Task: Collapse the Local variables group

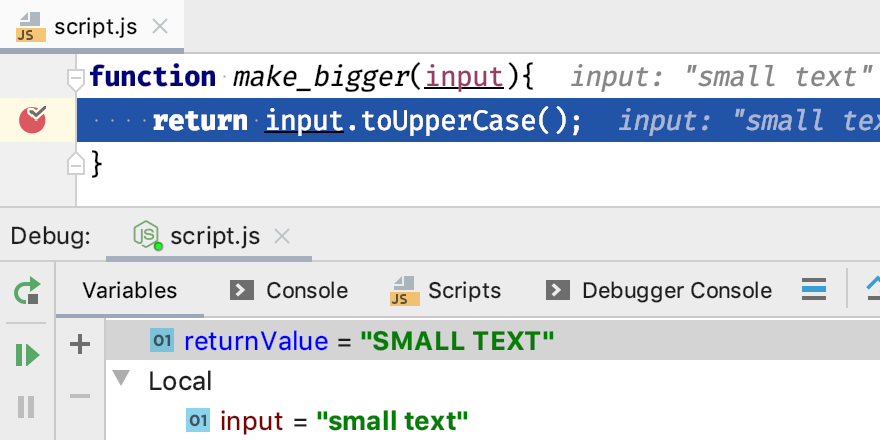Action: pyautogui.click(x=120, y=378)
